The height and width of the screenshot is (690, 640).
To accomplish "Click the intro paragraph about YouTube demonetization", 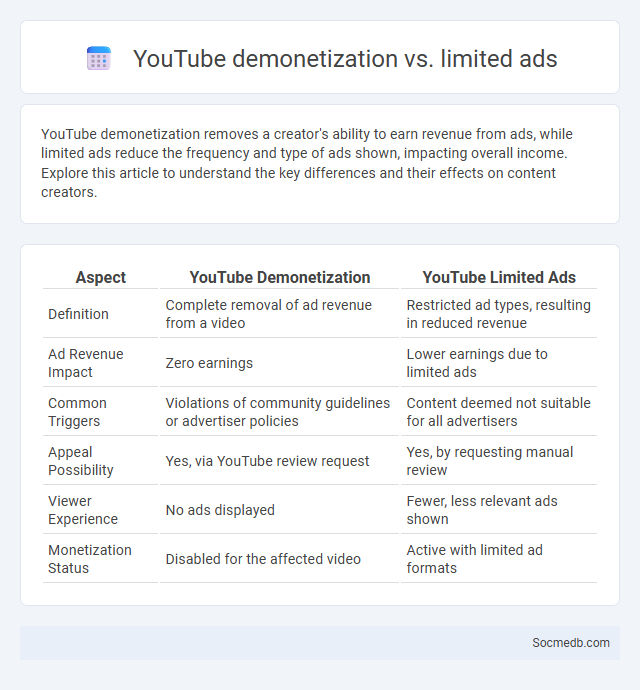I will click(x=307, y=163).
